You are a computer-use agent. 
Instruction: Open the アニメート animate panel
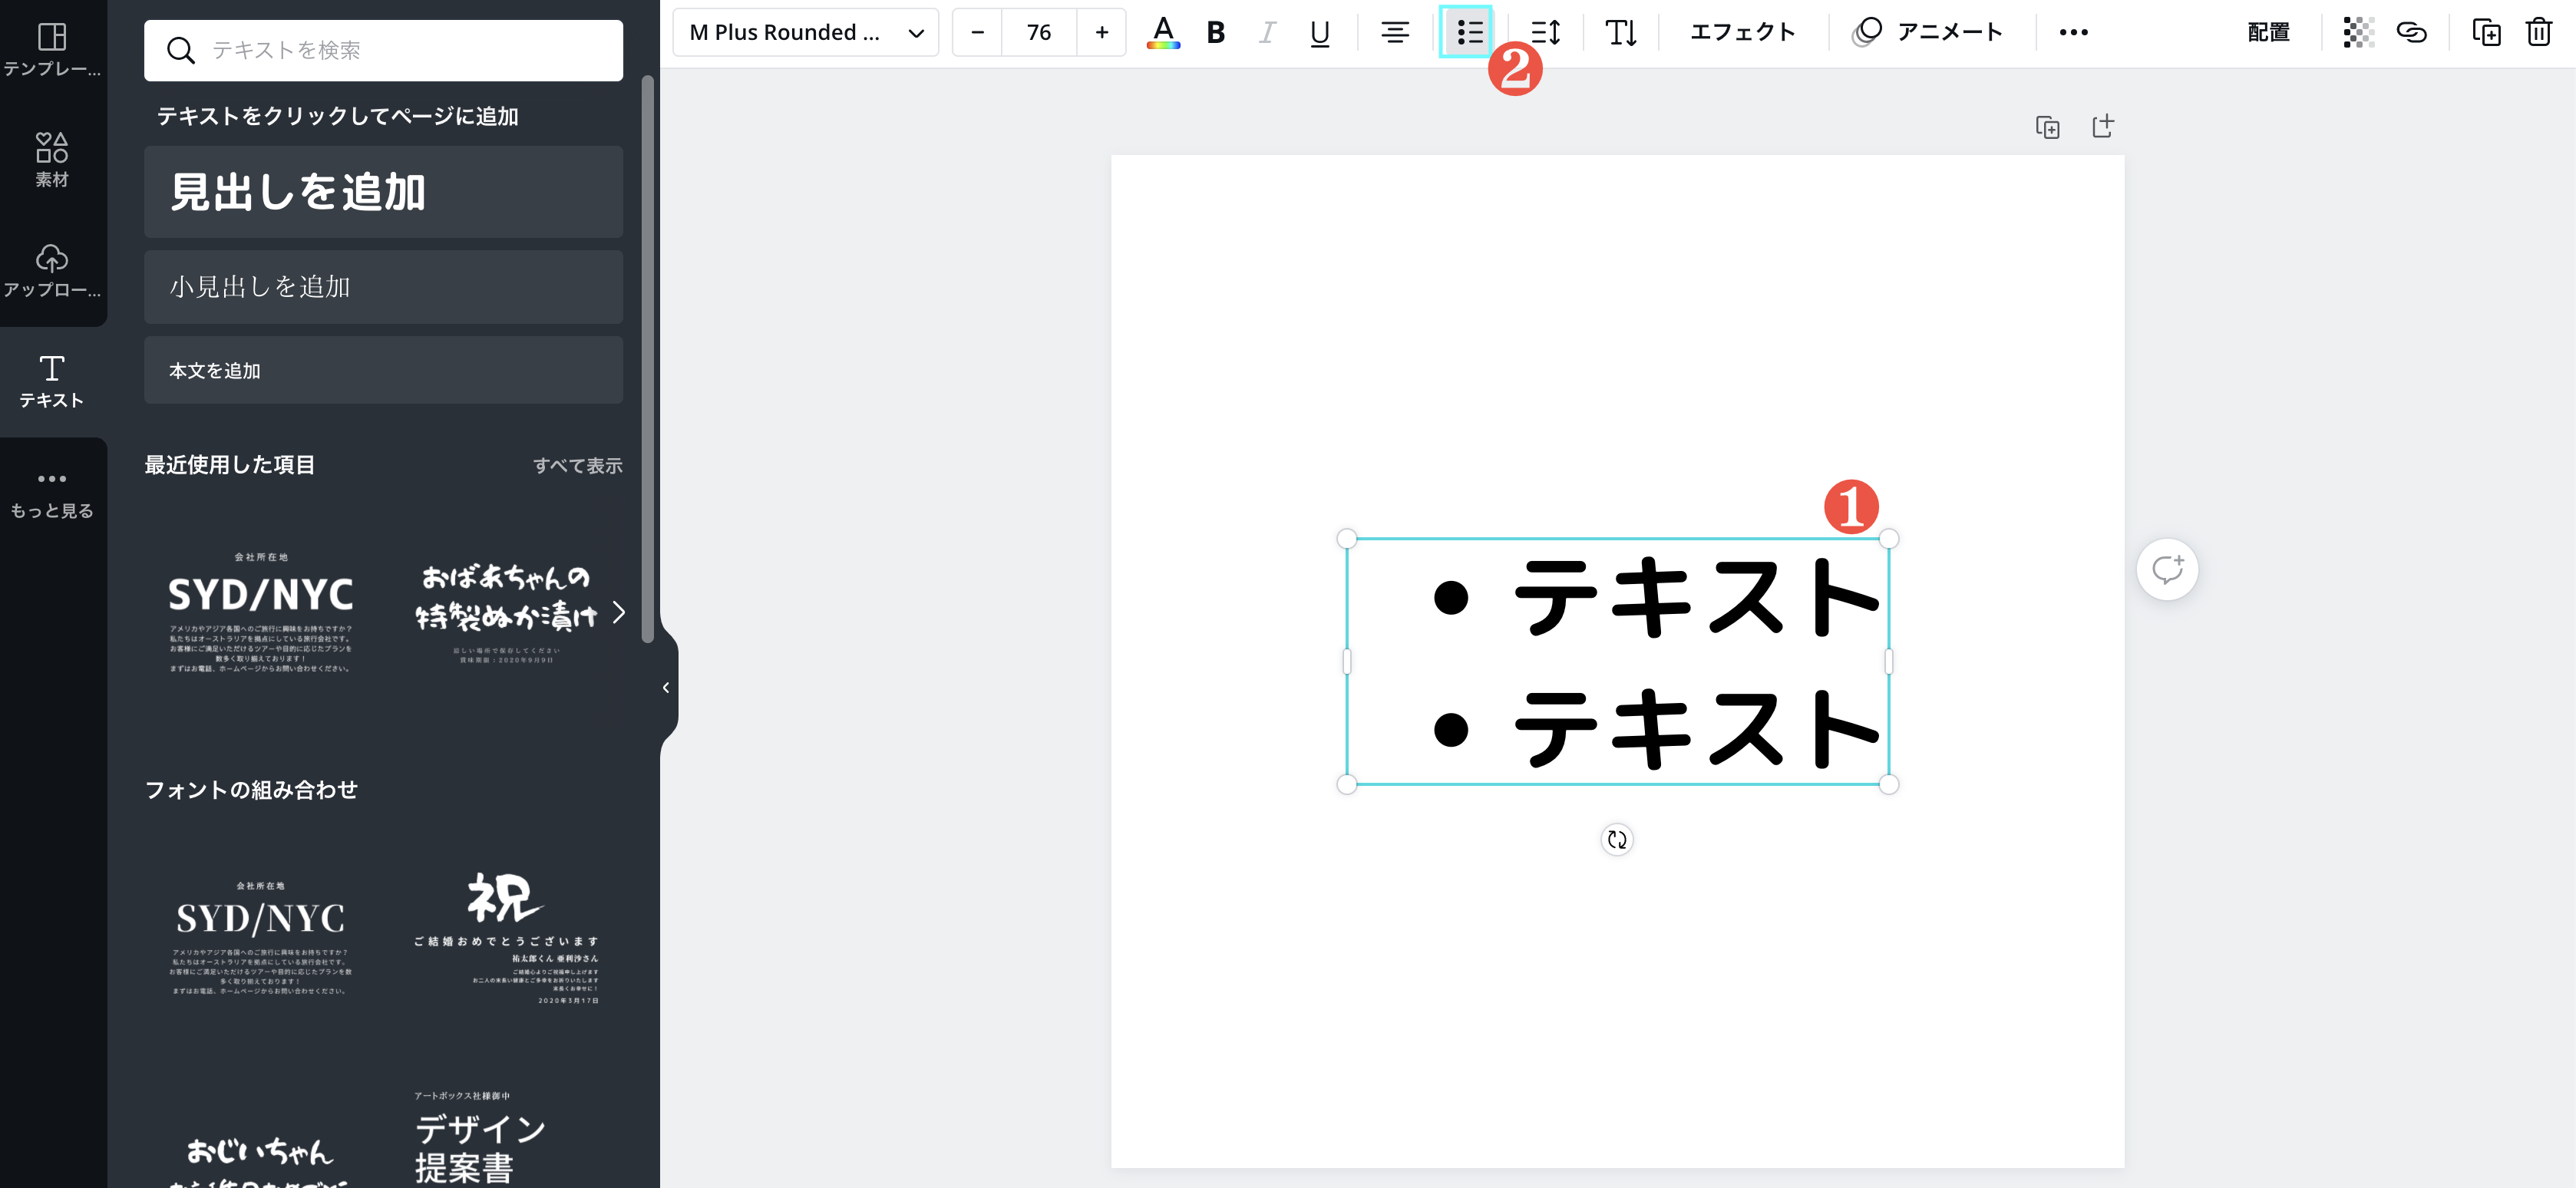1927,32
